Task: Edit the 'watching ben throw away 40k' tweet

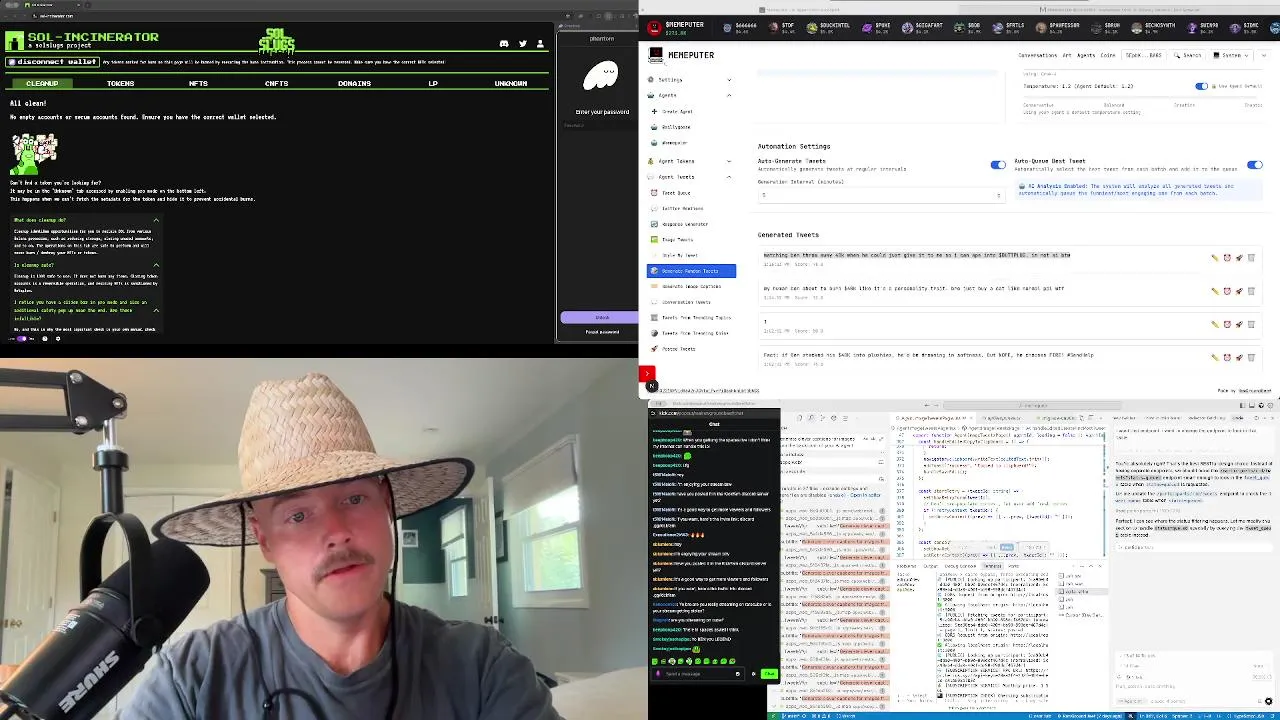Action: (x=1215, y=258)
